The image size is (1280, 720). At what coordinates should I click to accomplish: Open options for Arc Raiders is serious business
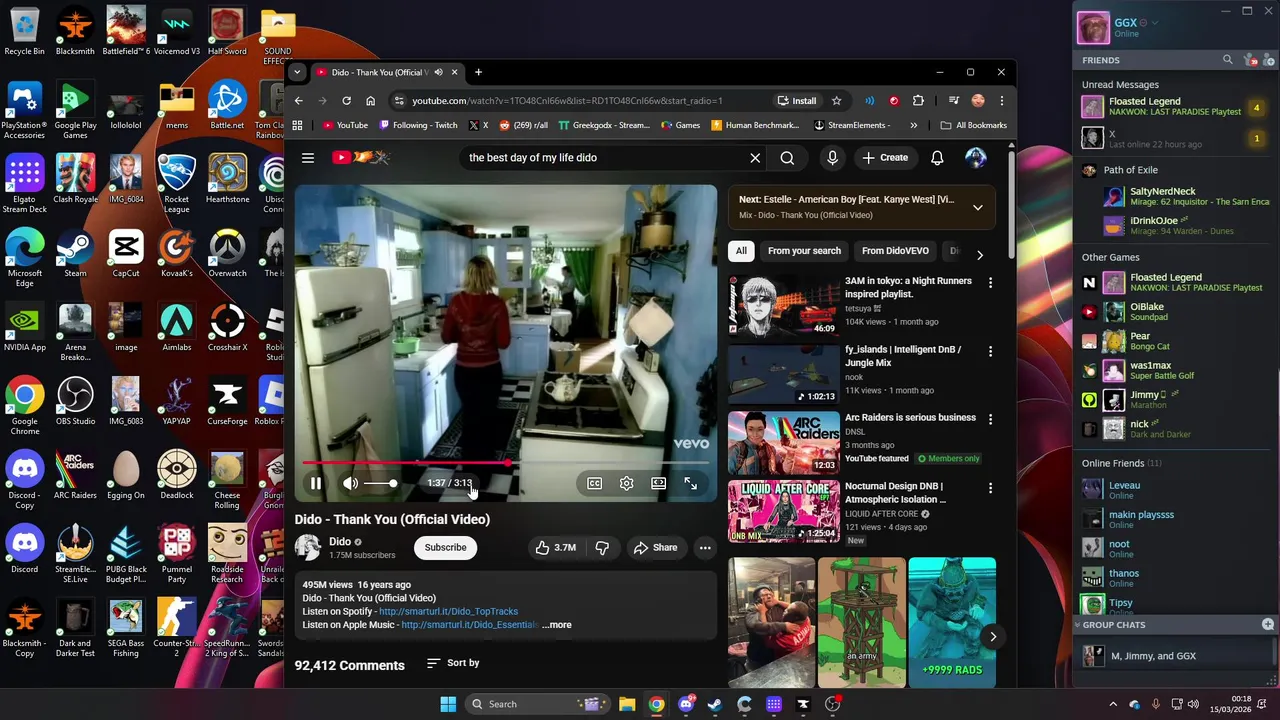990,419
